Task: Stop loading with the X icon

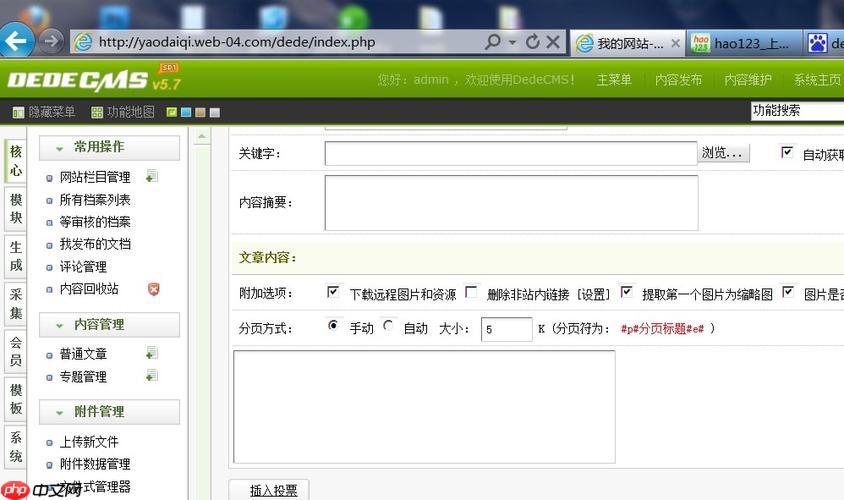Action: pos(553,41)
